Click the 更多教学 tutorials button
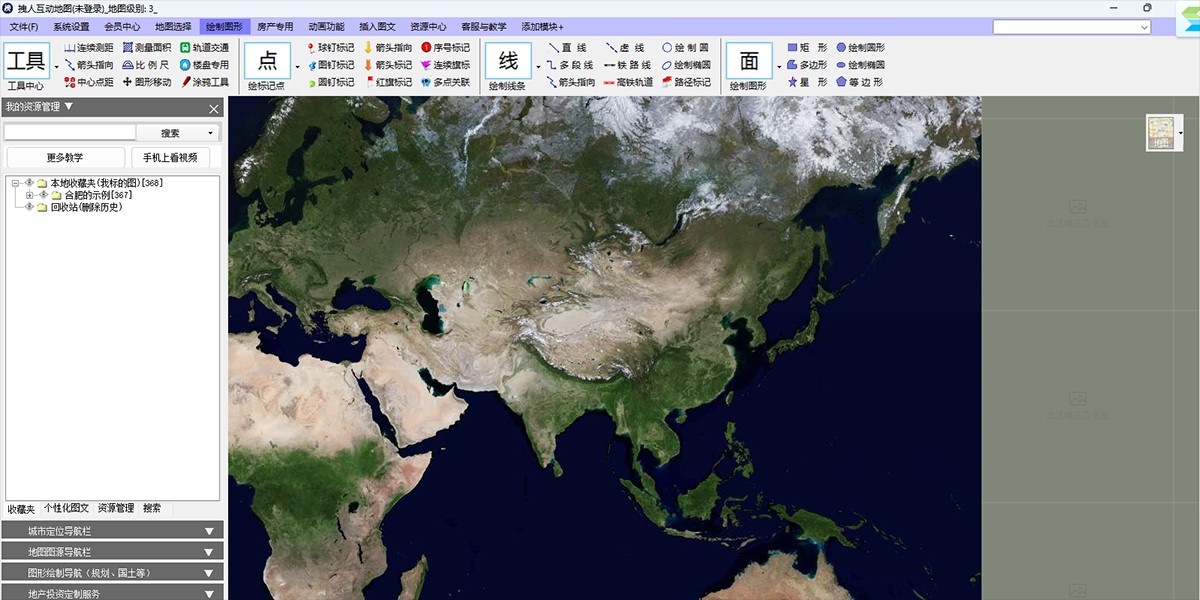 point(66,157)
